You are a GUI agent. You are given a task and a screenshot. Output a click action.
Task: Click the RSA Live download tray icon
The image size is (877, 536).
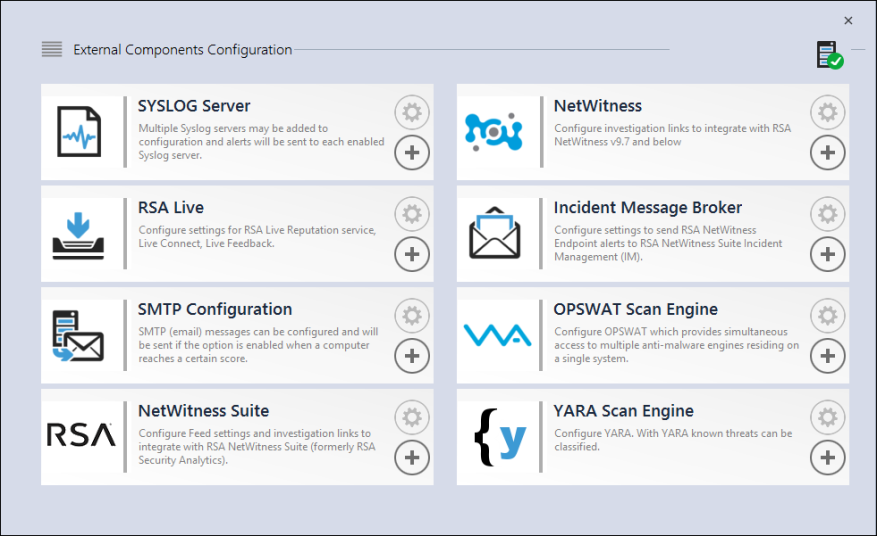click(78, 236)
